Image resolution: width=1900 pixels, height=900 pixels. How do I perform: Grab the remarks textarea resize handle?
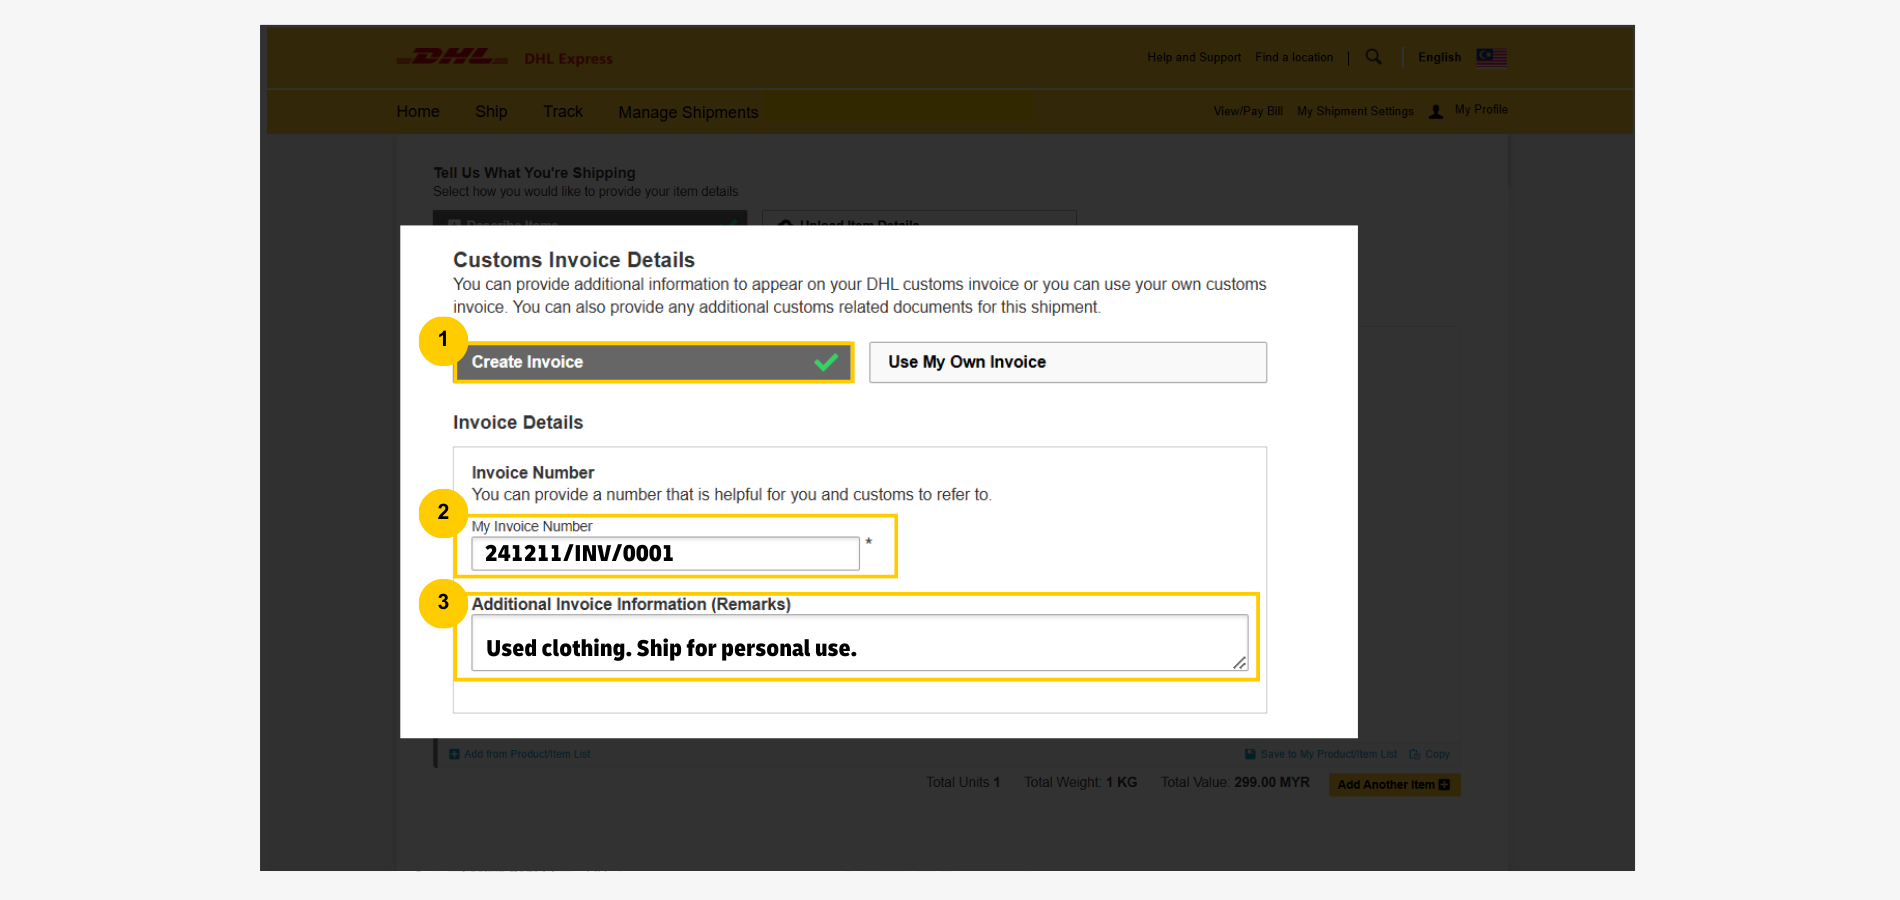1240,663
